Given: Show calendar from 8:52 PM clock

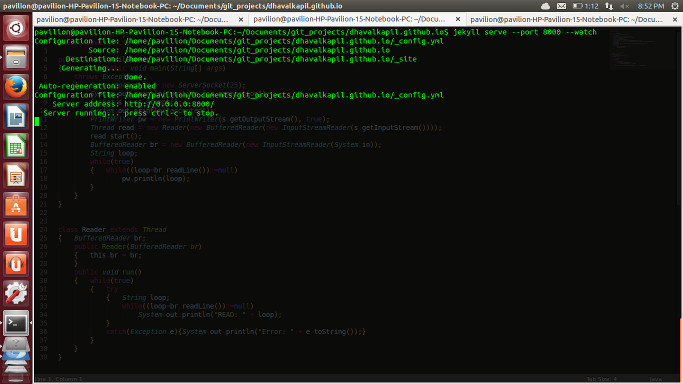Looking at the screenshot, I should click(x=651, y=6).
